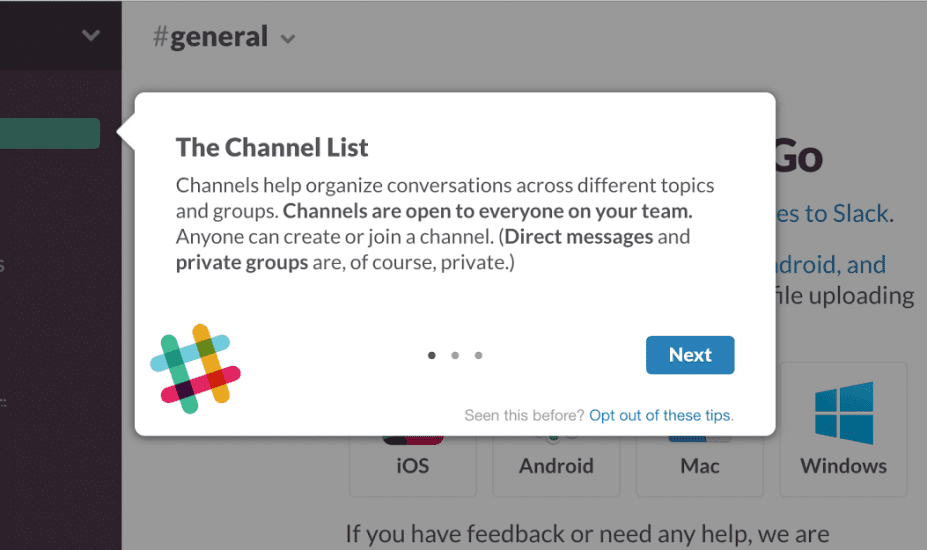Click the #general channel title
The width and height of the screenshot is (927, 550).
(x=210, y=37)
